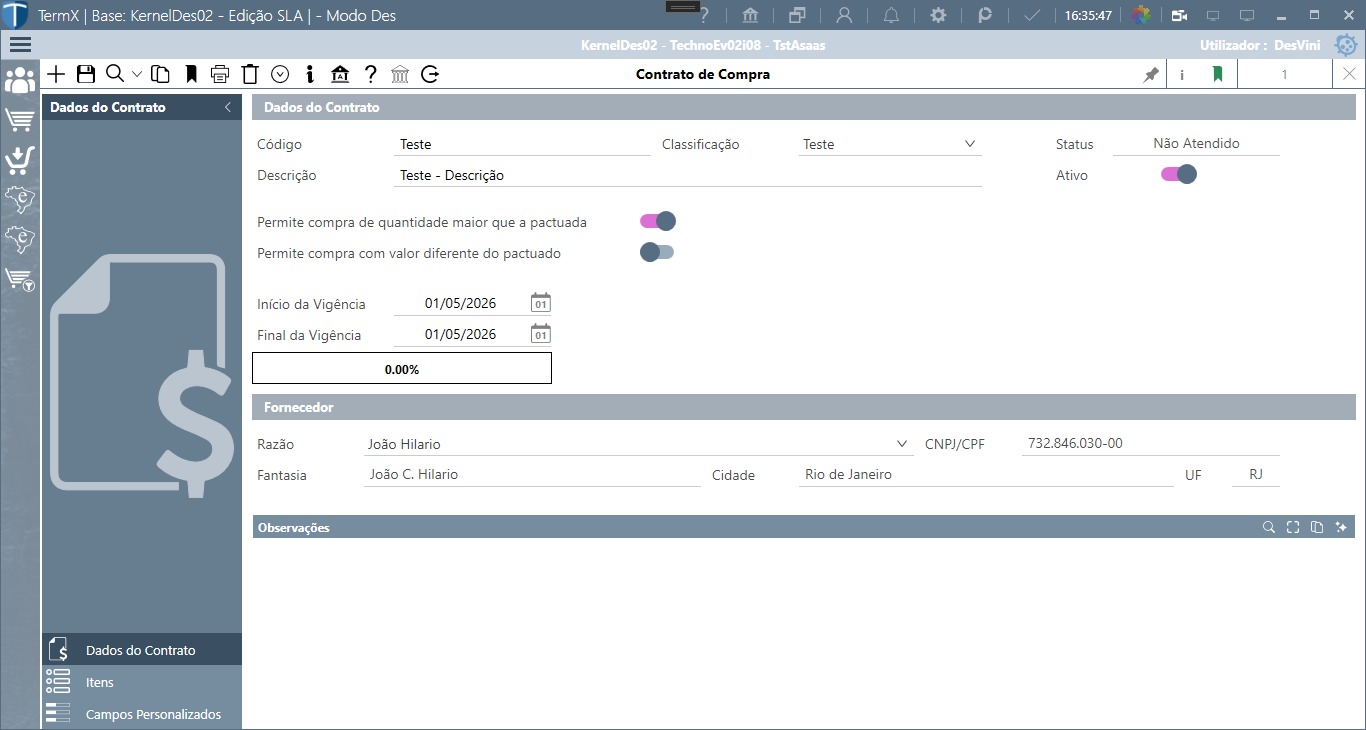1366x730 pixels.
Task: Toggle the Ativo switch
Action: tap(1178, 174)
